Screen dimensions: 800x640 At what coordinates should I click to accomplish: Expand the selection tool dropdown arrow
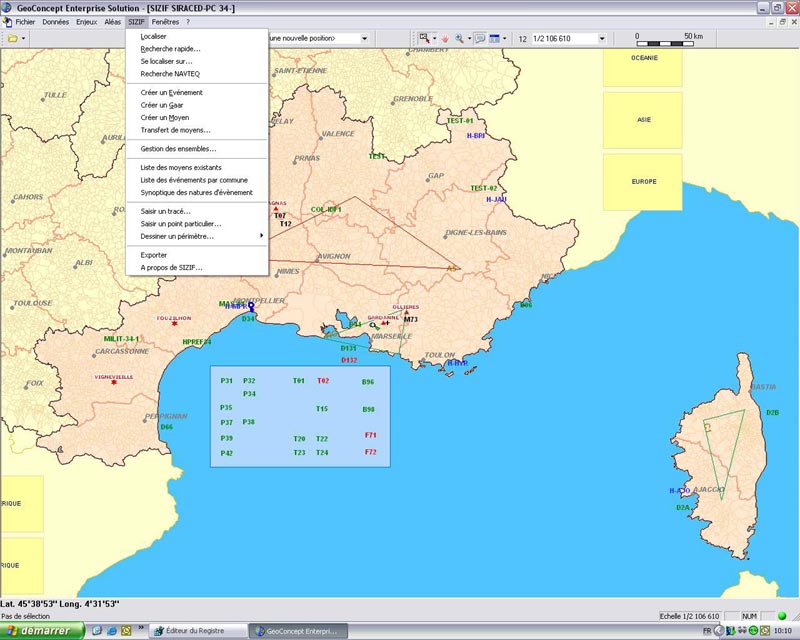(x=434, y=38)
